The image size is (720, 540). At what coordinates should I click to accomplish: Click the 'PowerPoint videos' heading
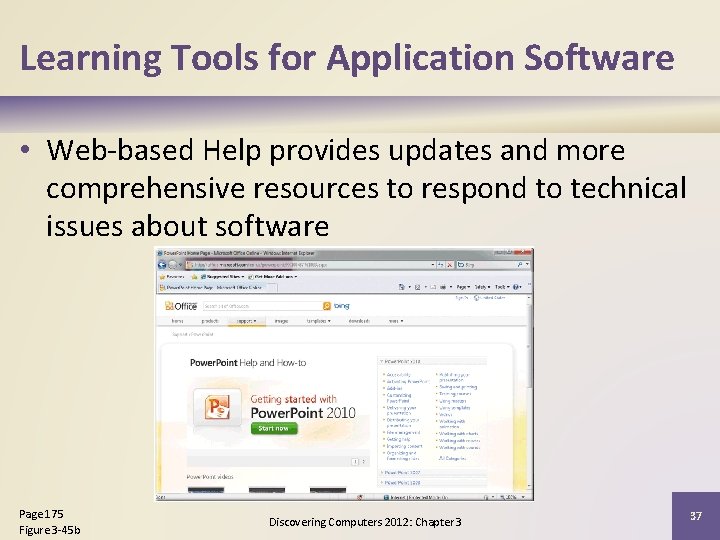(x=210, y=477)
